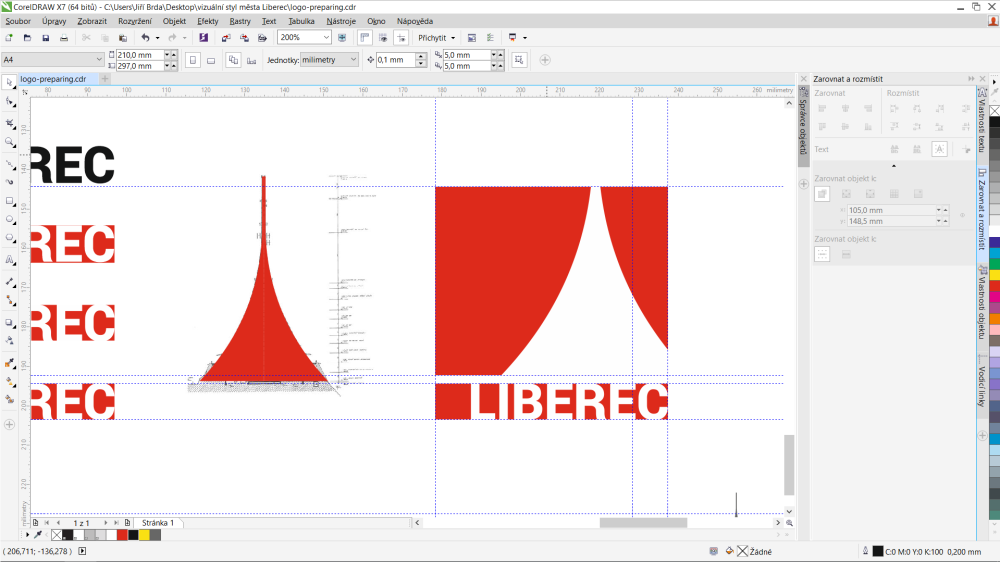Open the Soubor menu
1000x562 pixels.
[x=18, y=21]
